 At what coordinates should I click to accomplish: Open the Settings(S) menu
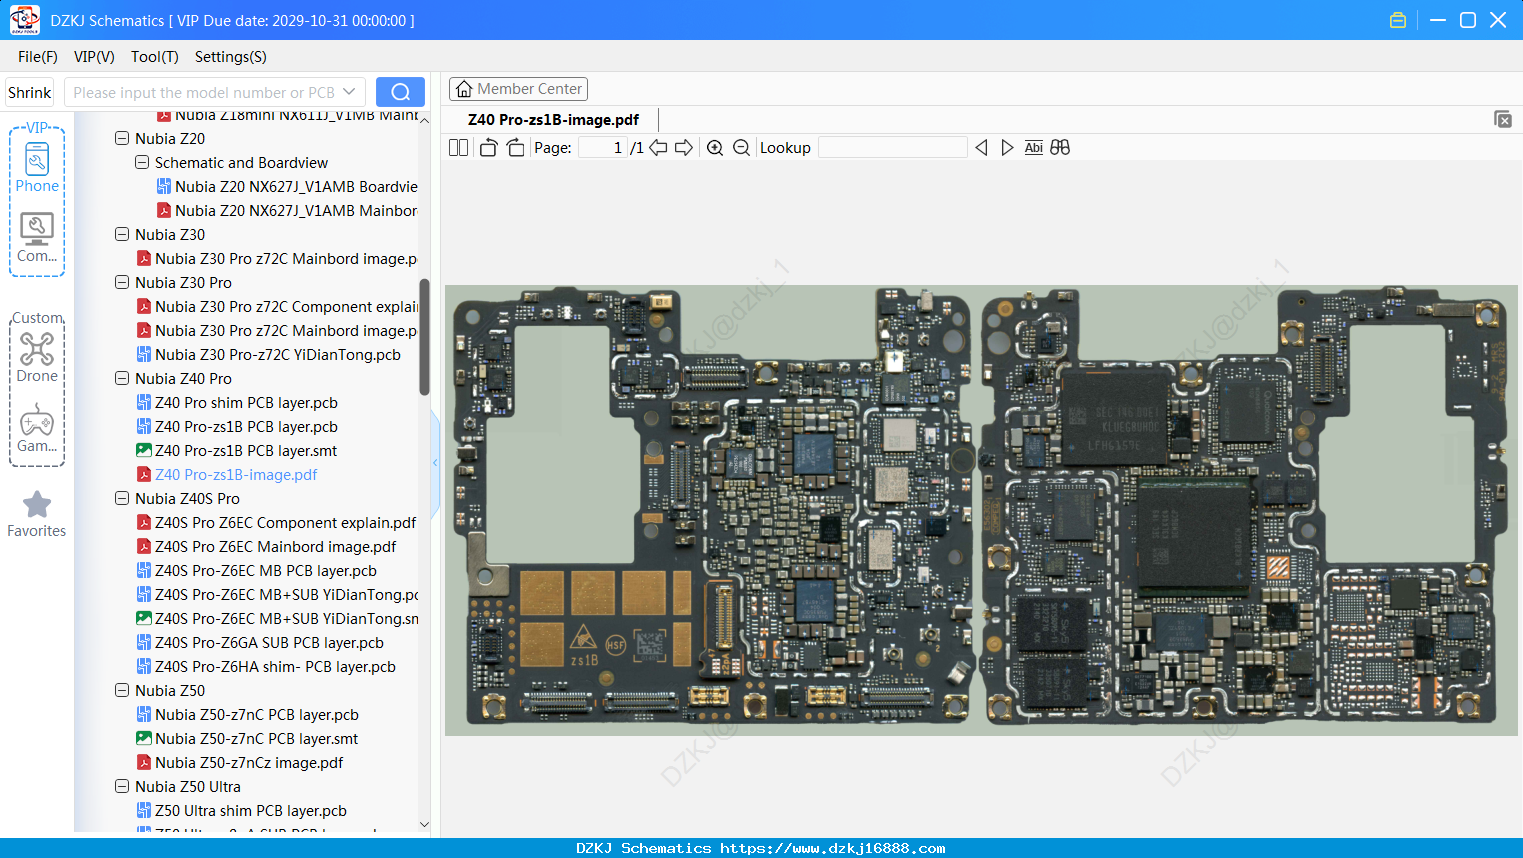pyautogui.click(x=231, y=57)
